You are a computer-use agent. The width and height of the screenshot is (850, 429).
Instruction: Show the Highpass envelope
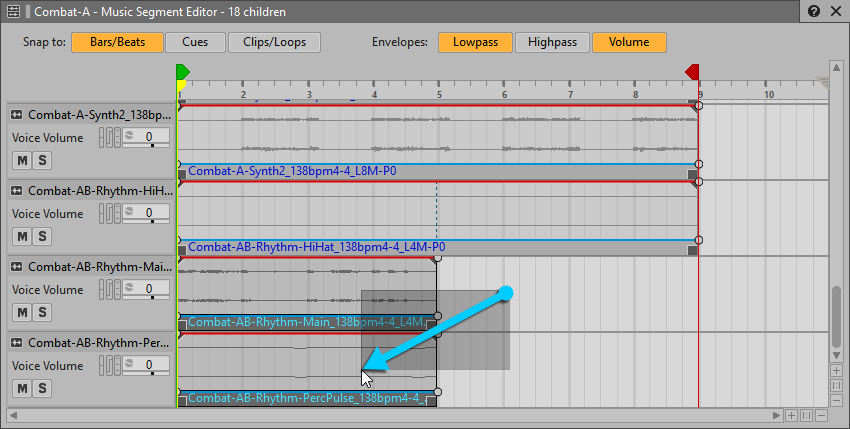[552, 42]
